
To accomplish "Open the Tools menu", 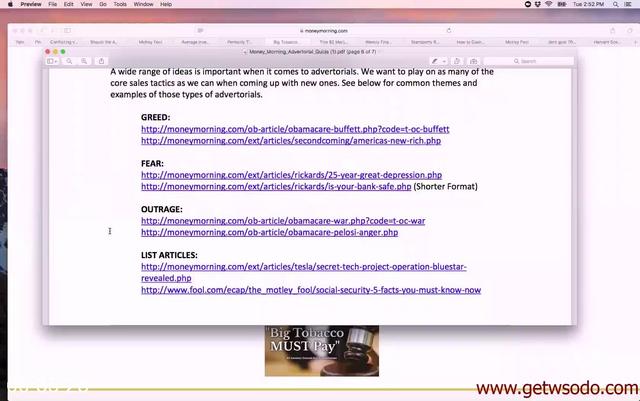I will point(120,4).
